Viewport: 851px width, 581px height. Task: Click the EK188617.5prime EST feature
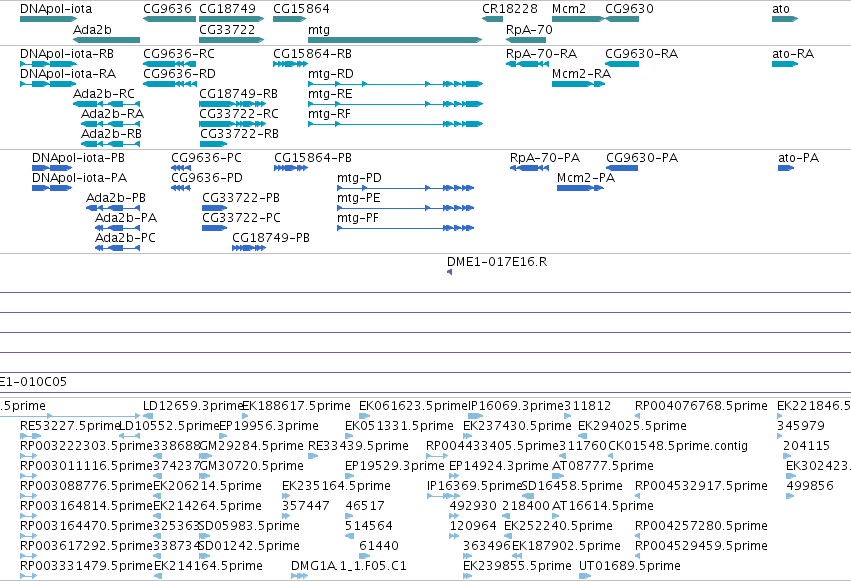[245, 416]
